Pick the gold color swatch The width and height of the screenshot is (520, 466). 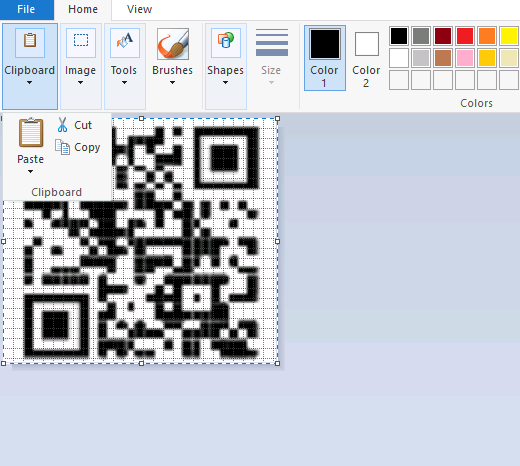(487, 58)
